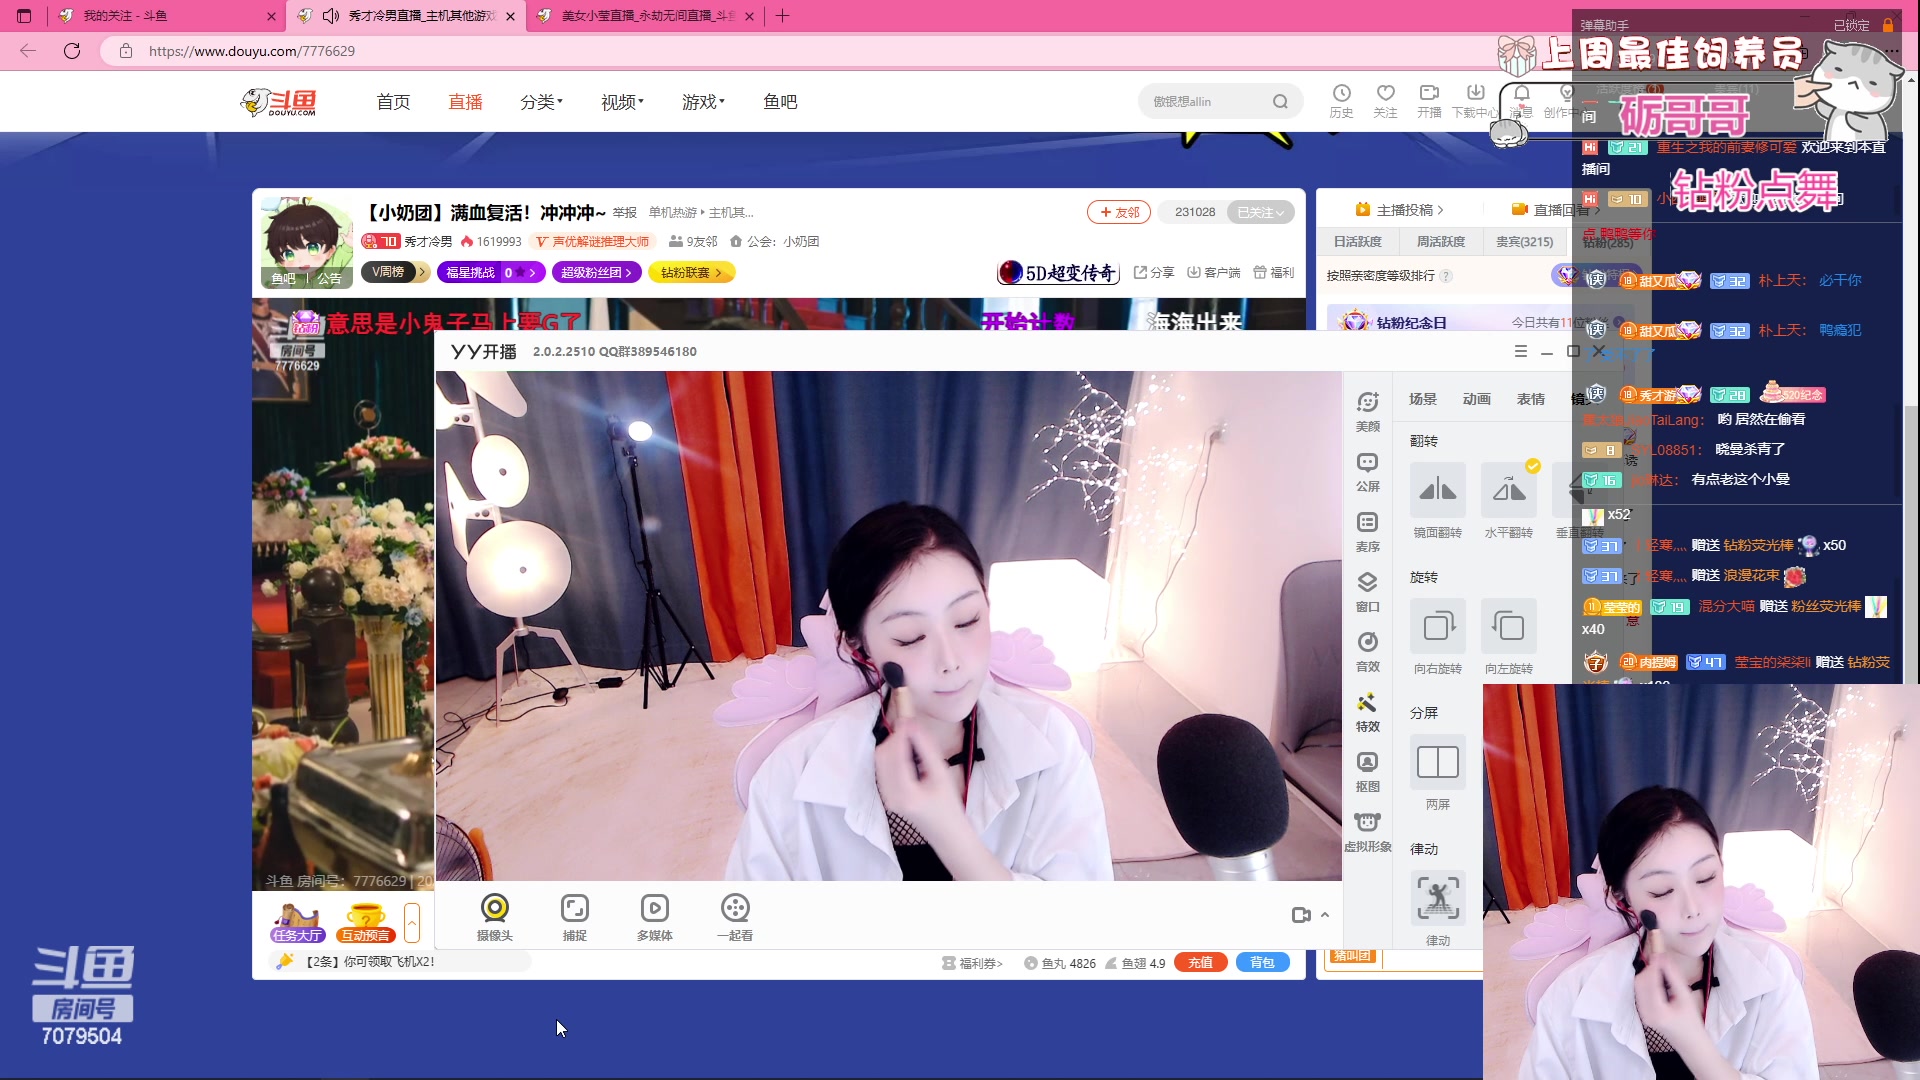Switch to the 场景 tab

[x=1422, y=399]
